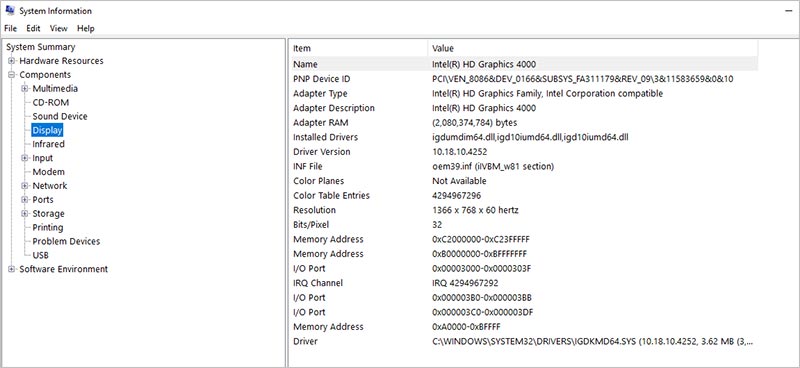Open the View menu
Image resolution: width=800 pixels, height=368 pixels.
[59, 29]
